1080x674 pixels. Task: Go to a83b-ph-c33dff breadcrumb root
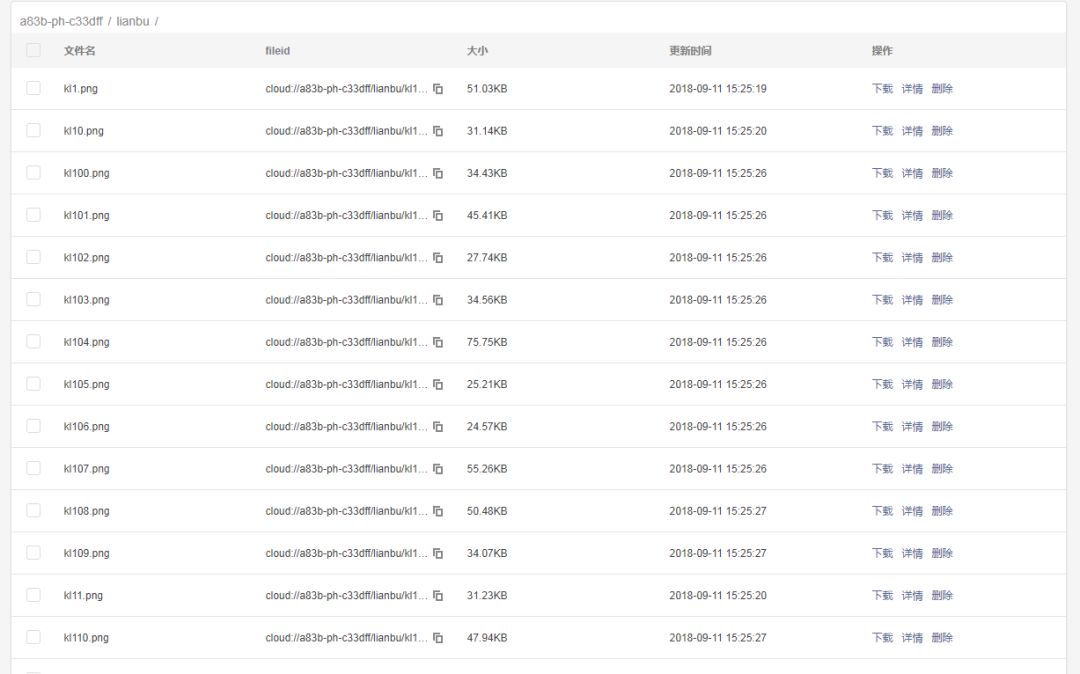click(61, 21)
